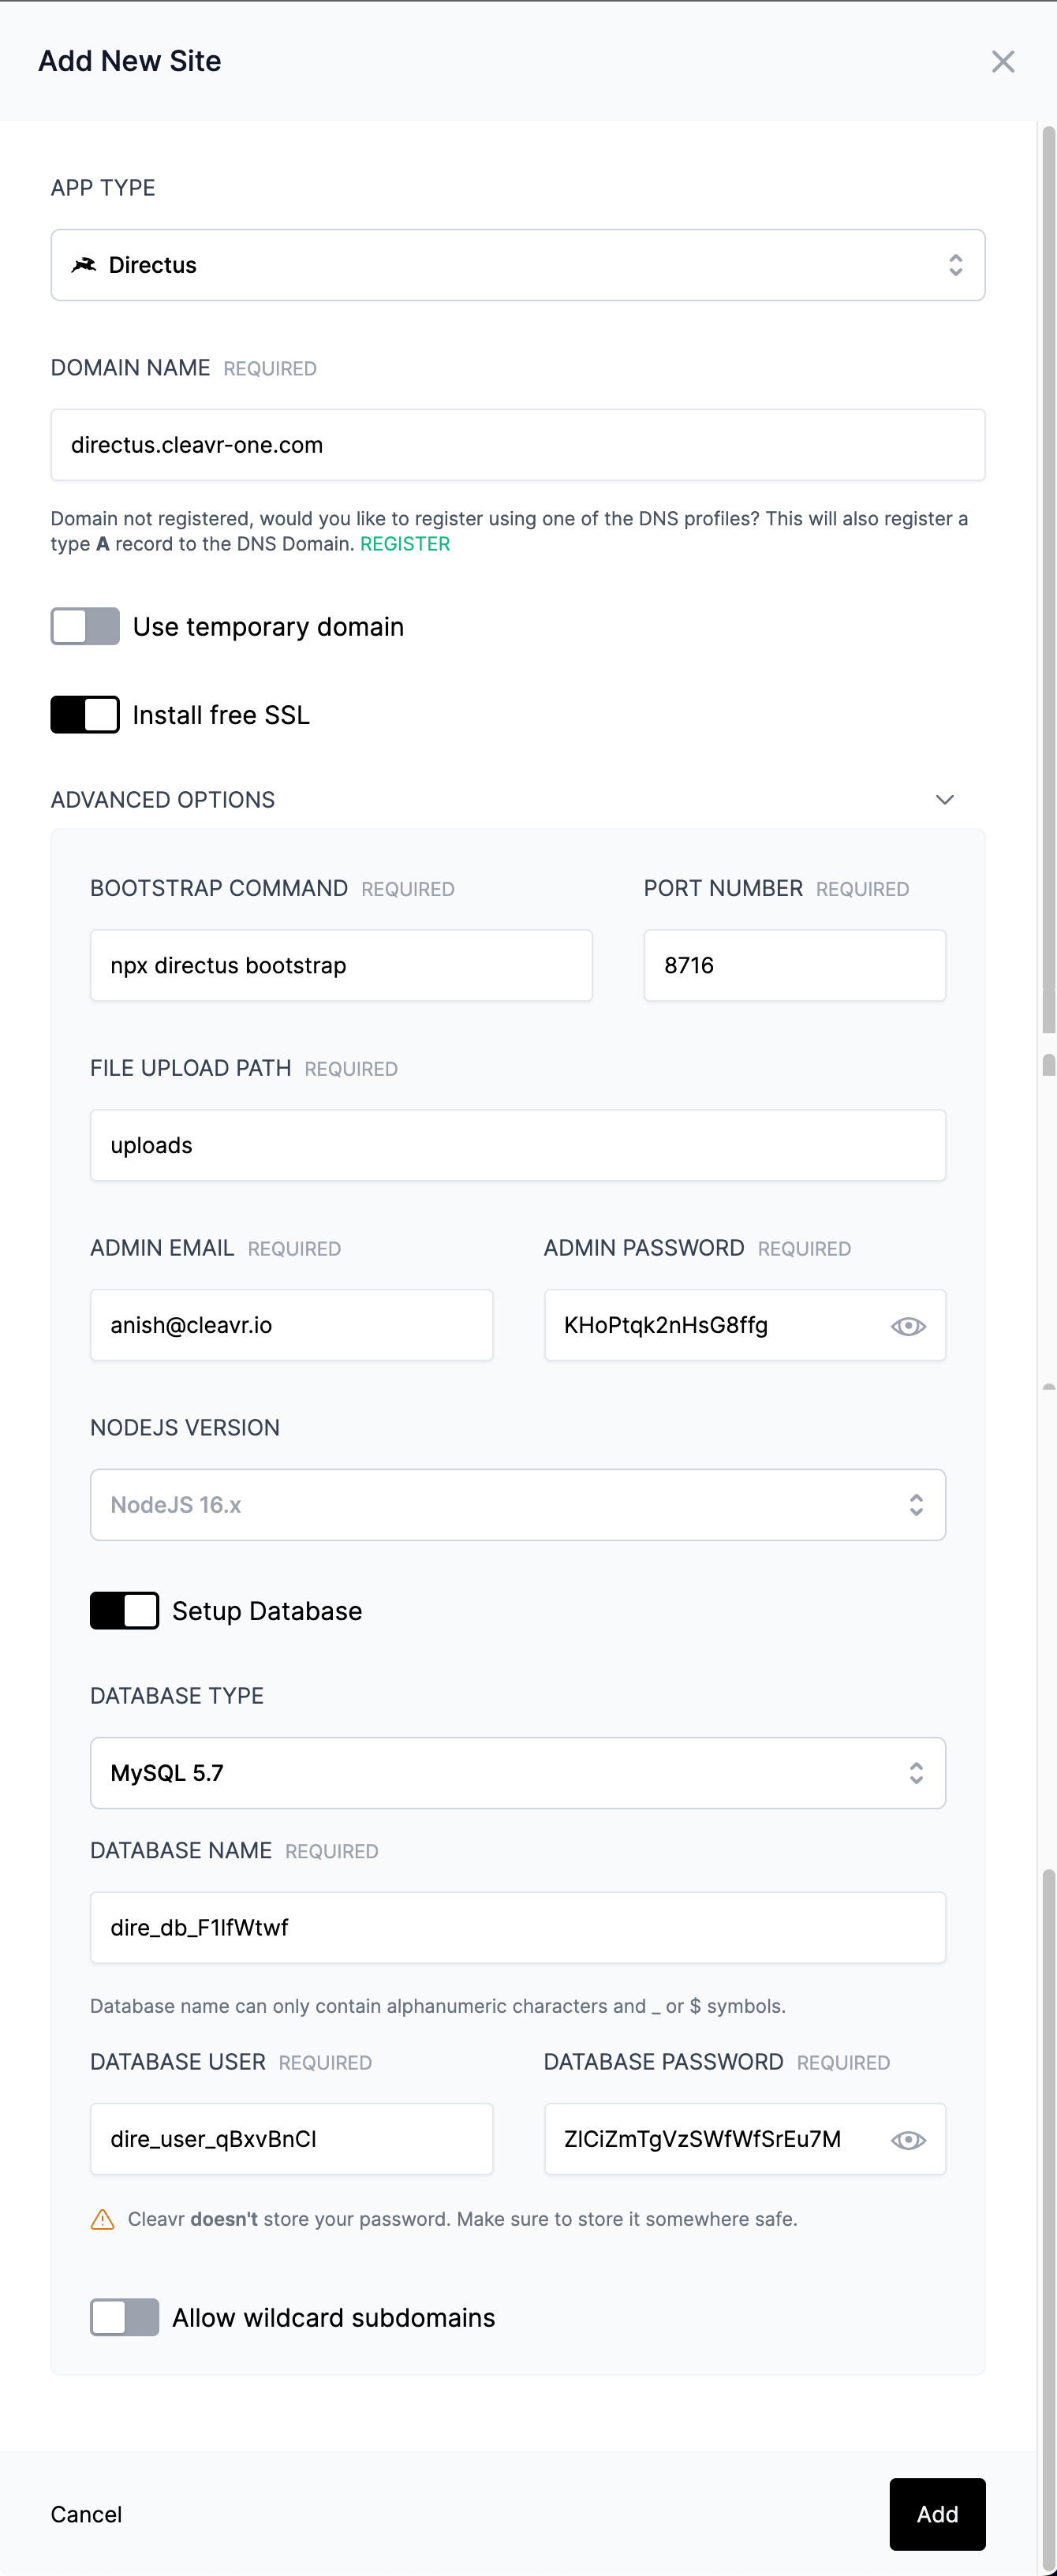
Task: Click the NodeJS Version selector arrows
Action: pos(916,1505)
